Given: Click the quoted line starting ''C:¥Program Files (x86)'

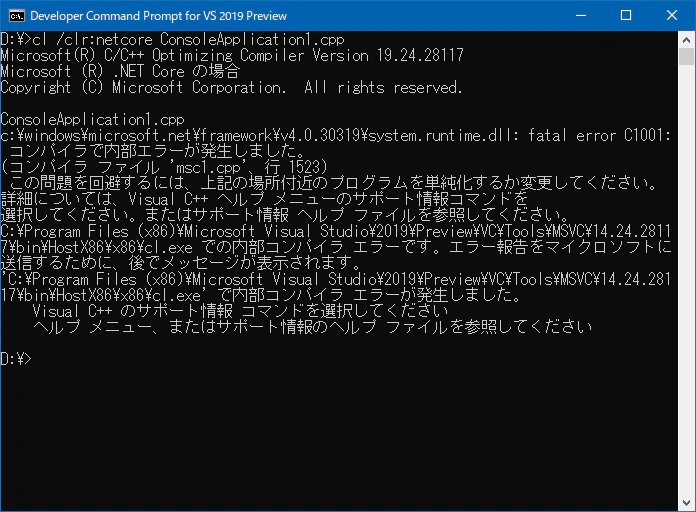Looking at the screenshot, I should [336, 279].
